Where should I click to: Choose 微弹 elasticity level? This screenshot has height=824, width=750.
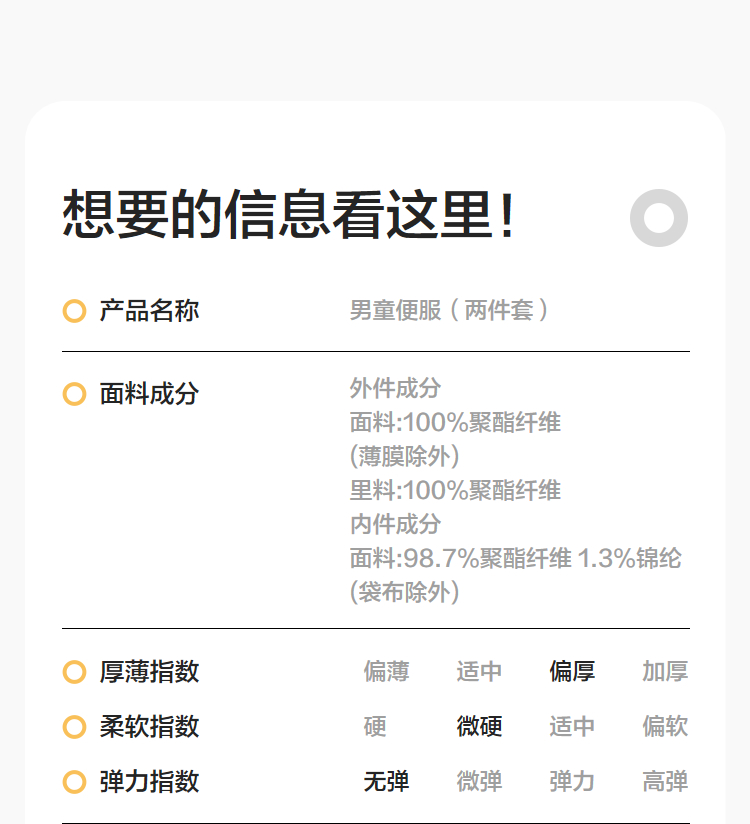click(479, 782)
